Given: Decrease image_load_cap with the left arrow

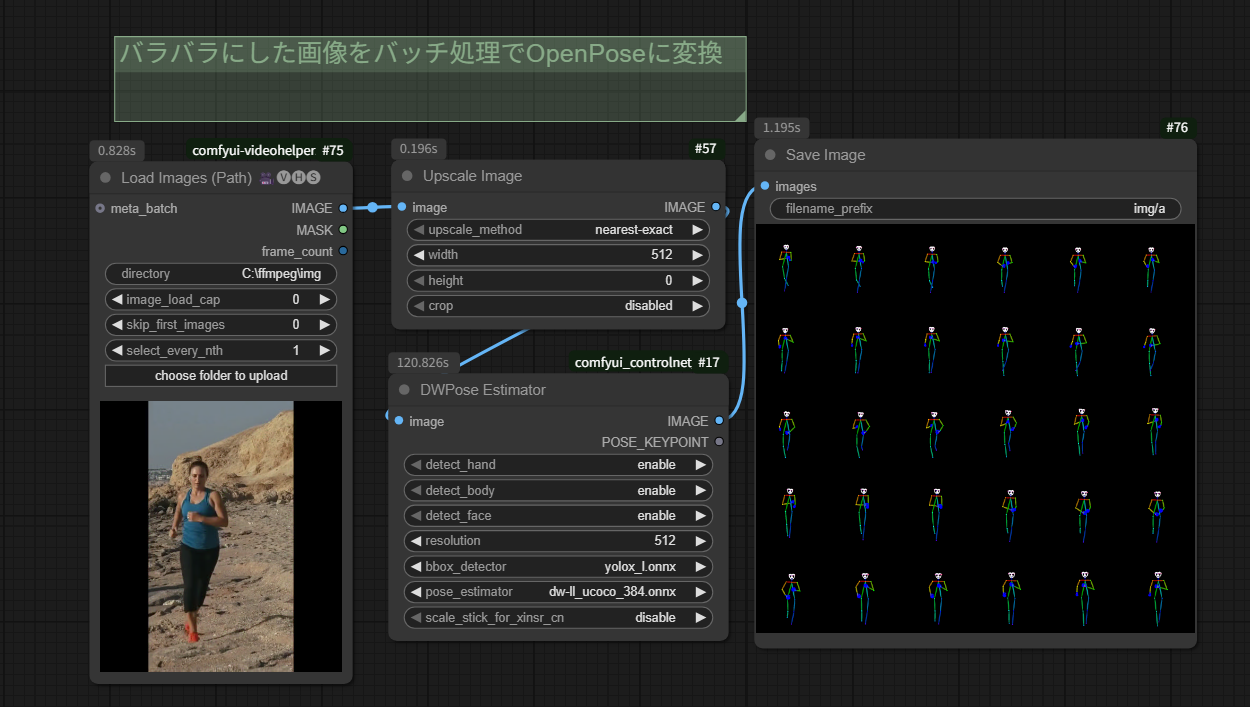Looking at the screenshot, I should [x=117, y=300].
